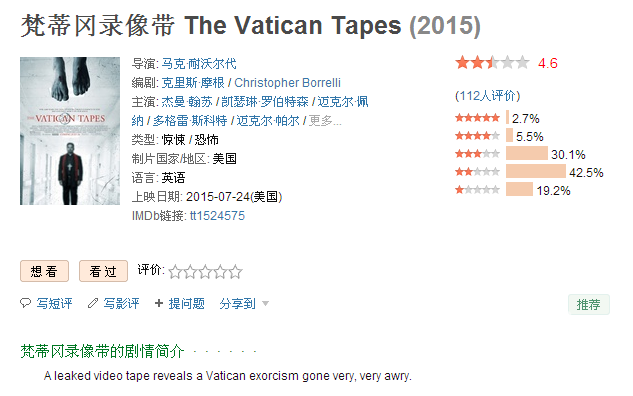
Task: View the 112人评价 ratings link
Action: 487,96
